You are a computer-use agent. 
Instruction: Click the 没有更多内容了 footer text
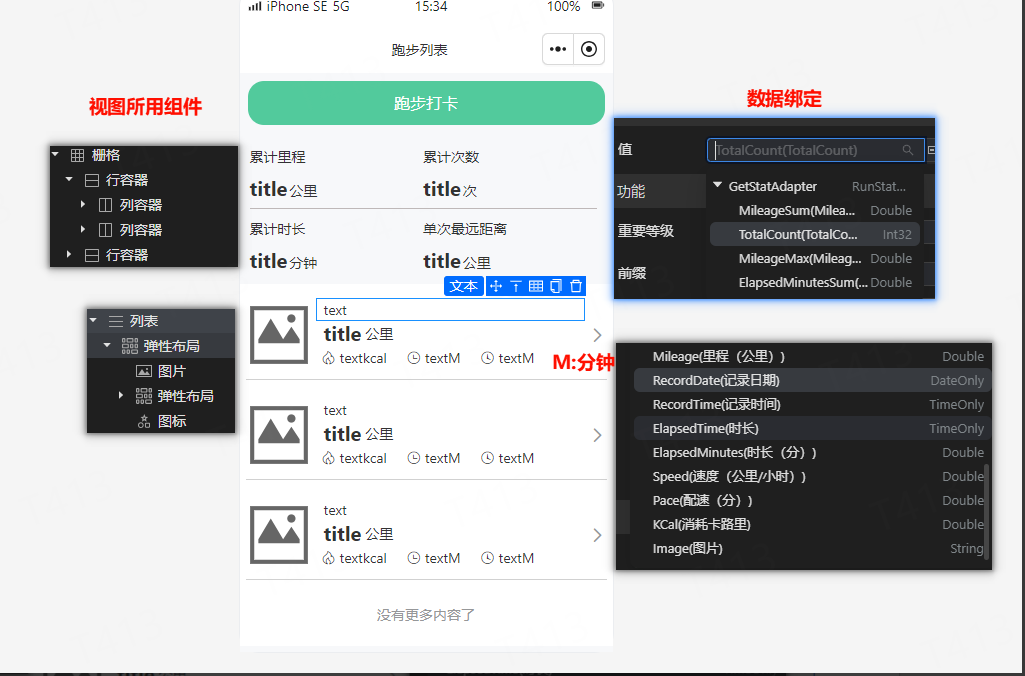[426, 615]
